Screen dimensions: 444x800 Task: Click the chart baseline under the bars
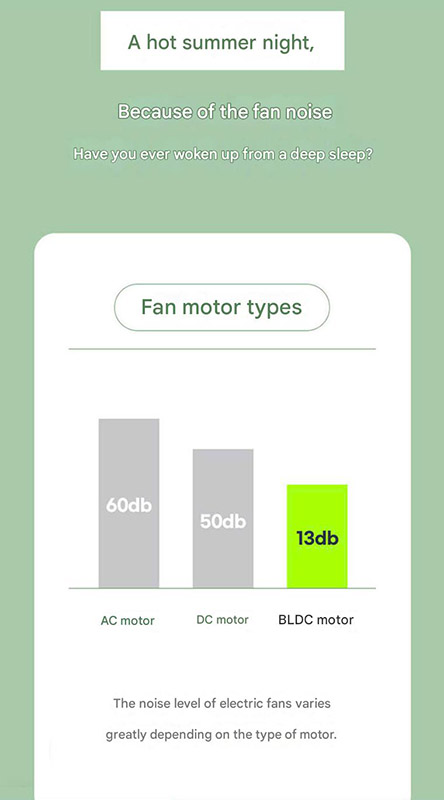point(222,588)
